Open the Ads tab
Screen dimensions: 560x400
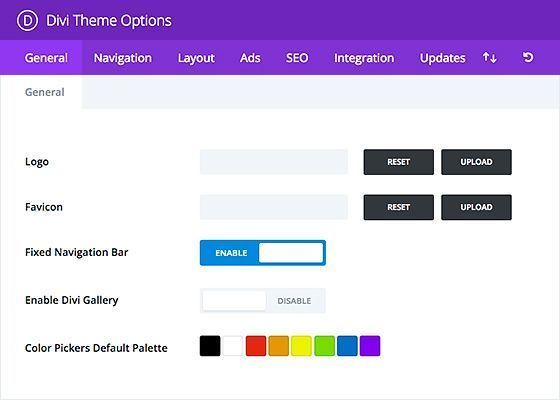coord(250,58)
